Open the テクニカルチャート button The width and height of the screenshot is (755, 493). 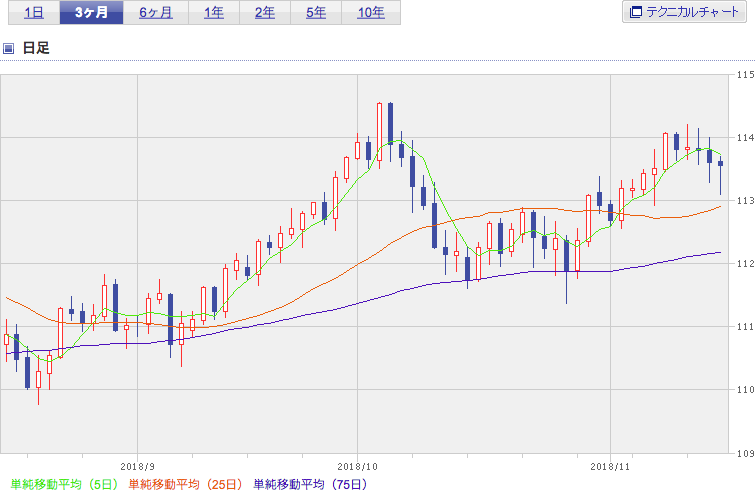(x=684, y=12)
